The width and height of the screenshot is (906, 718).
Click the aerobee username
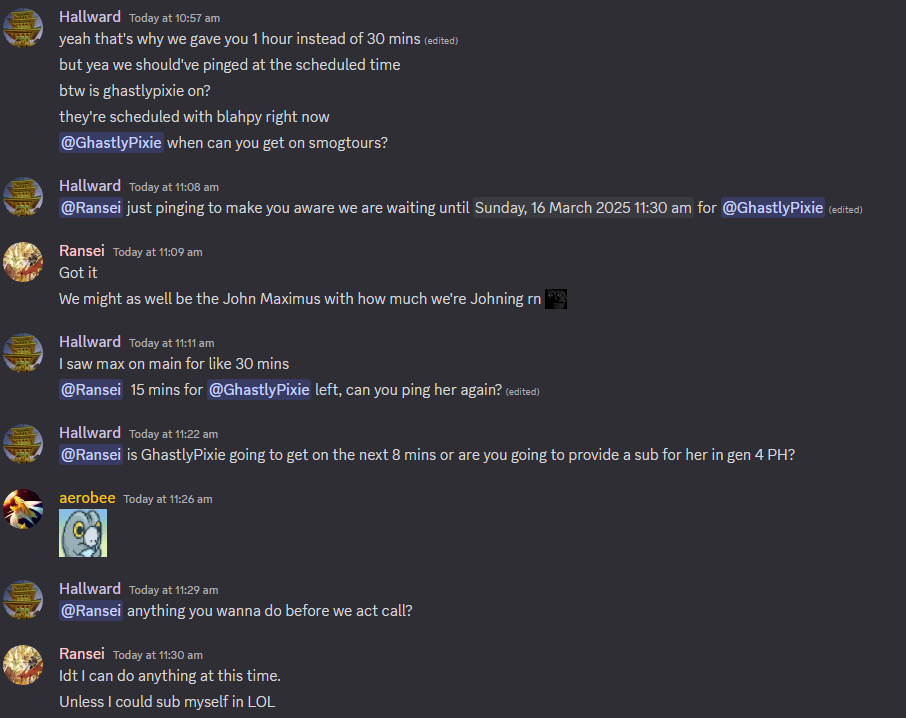(87, 498)
